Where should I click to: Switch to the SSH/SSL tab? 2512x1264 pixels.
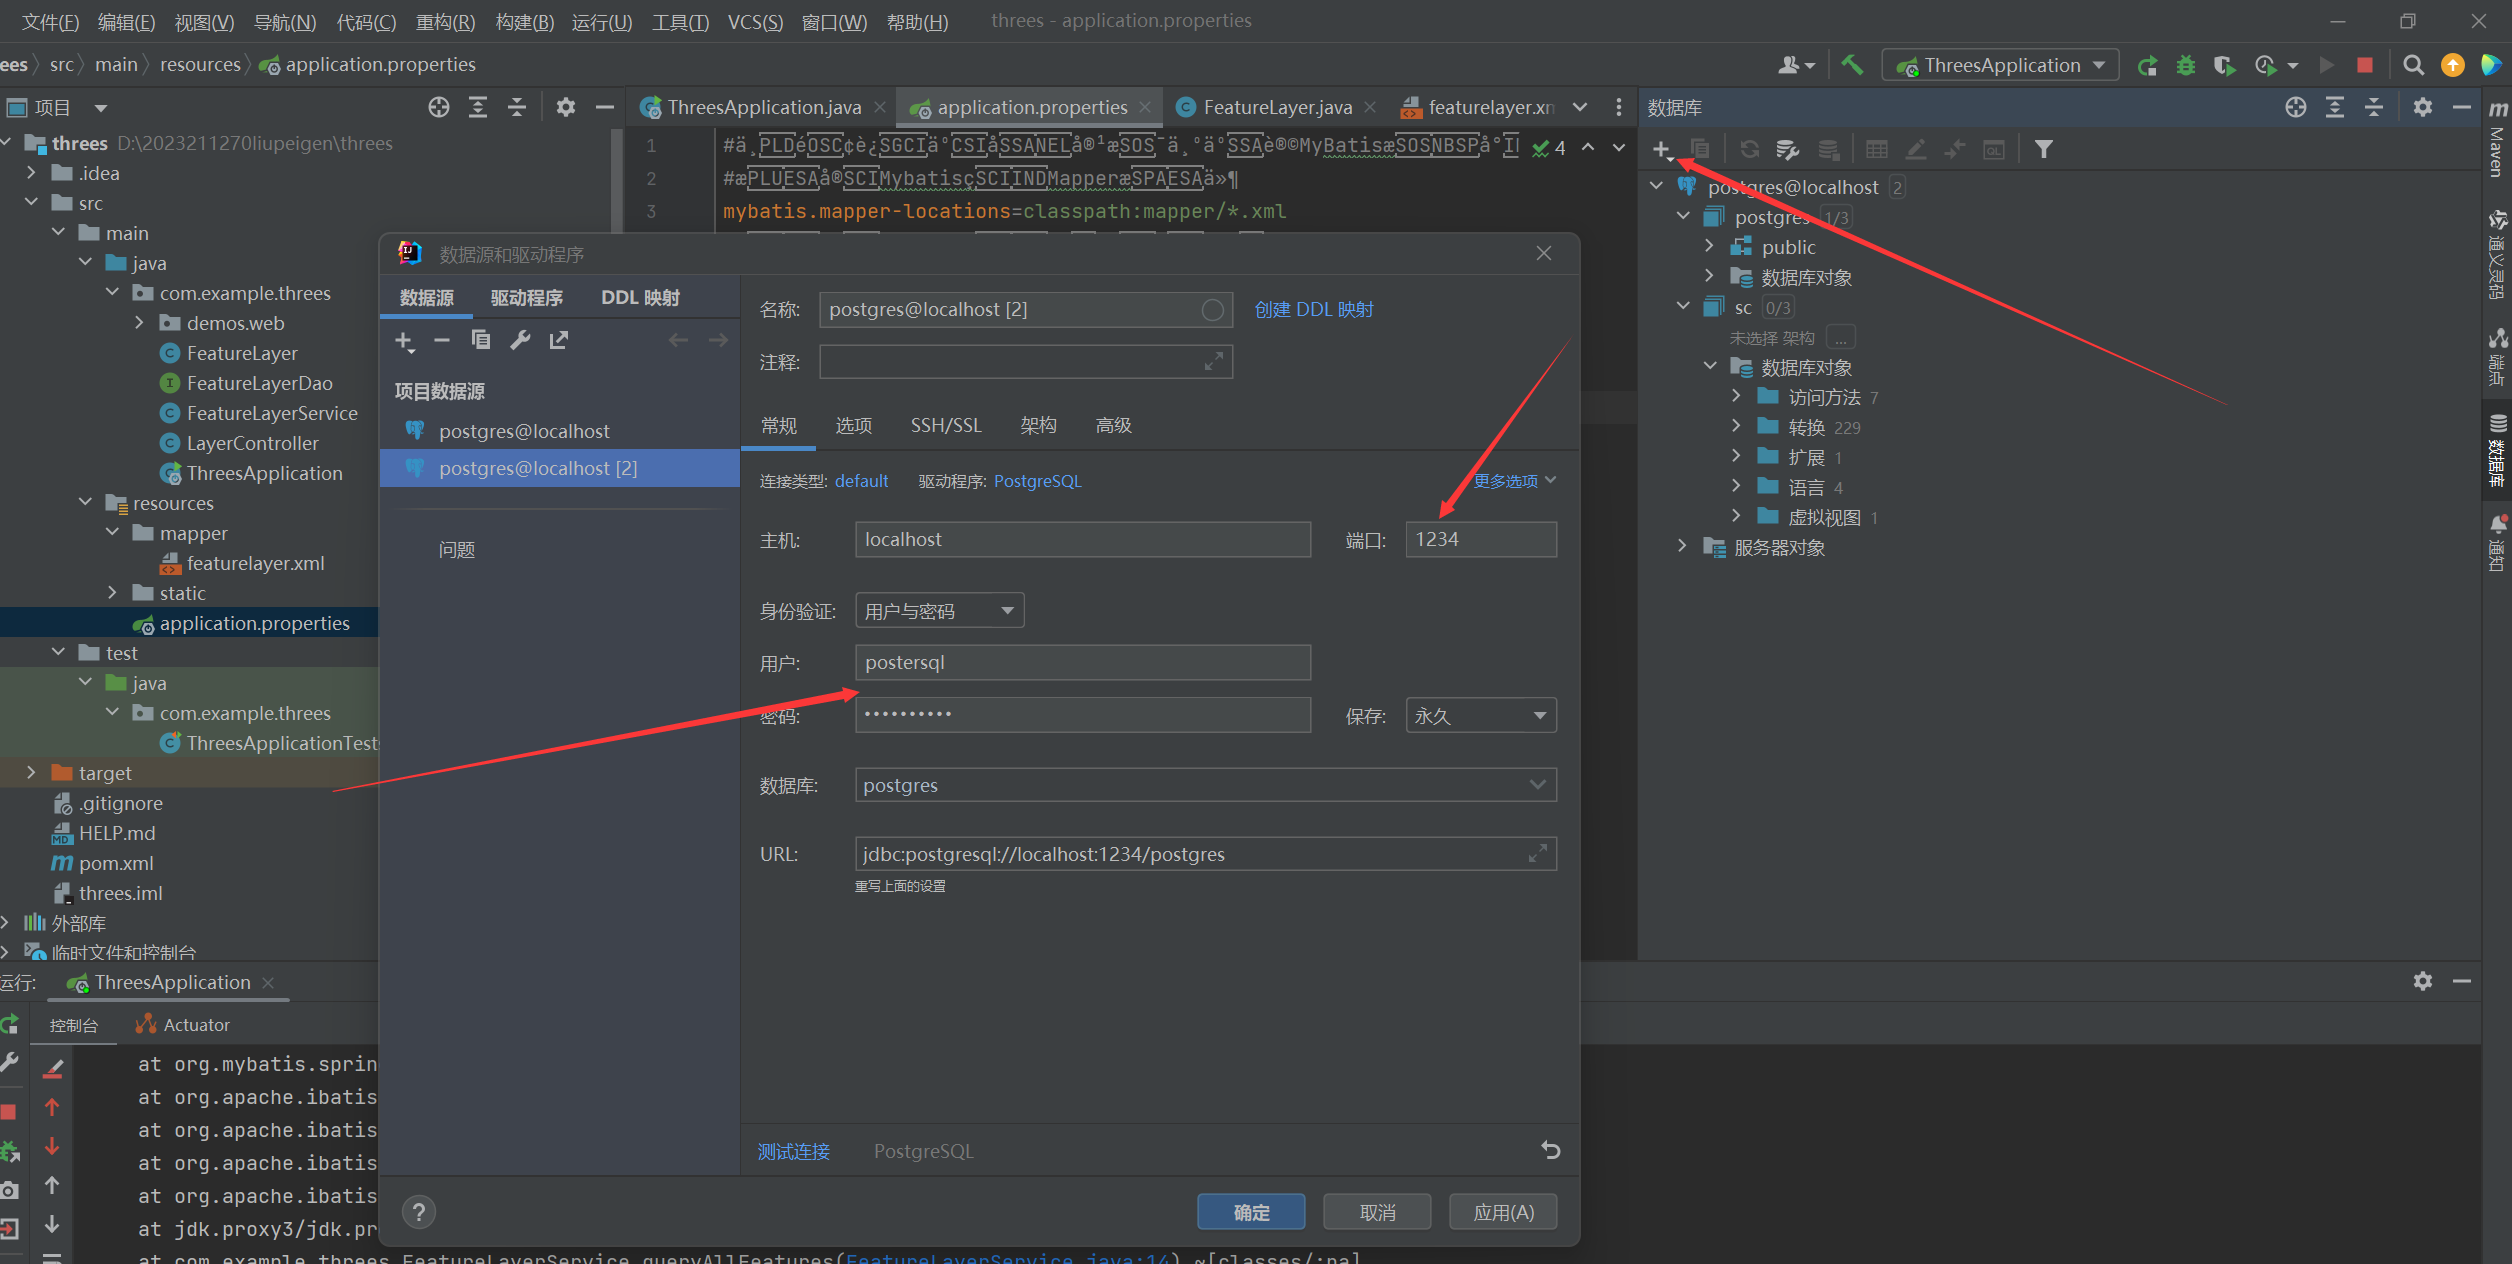945,426
